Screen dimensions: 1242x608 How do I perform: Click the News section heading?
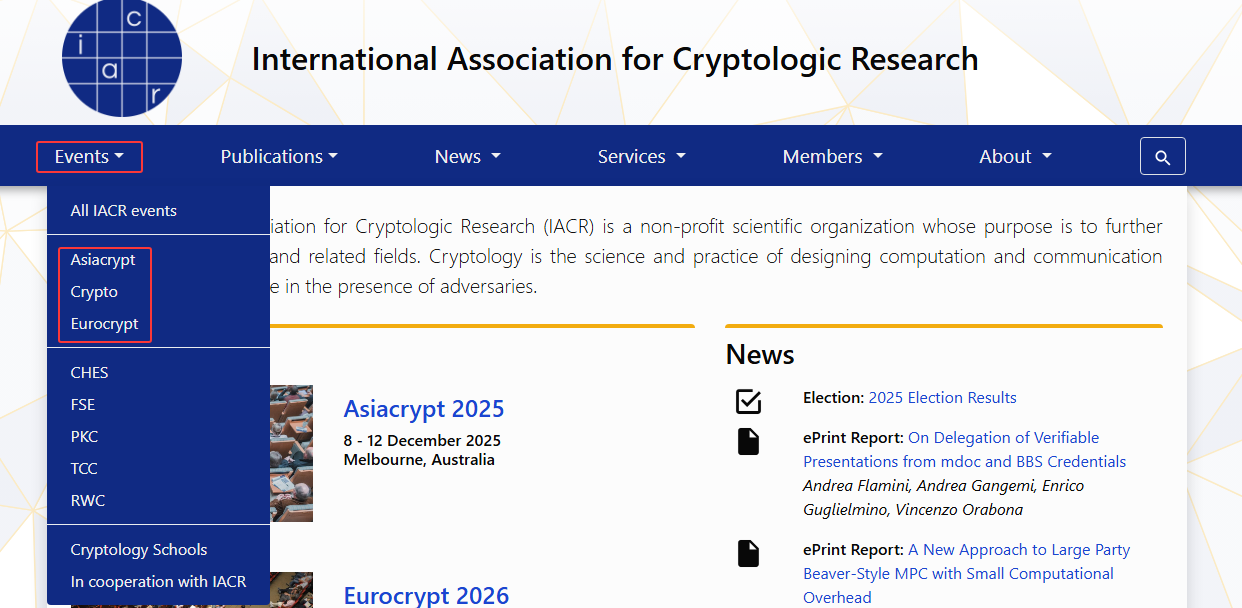click(x=760, y=355)
